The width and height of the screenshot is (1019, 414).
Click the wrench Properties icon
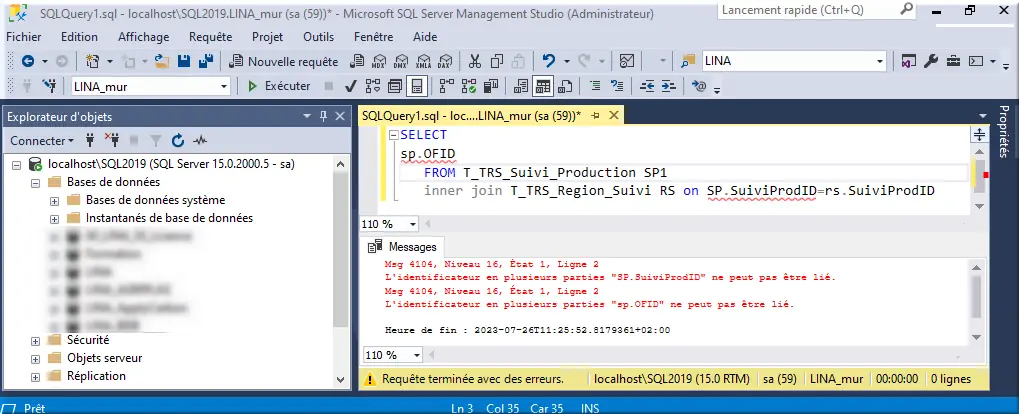pyautogui.click(x=931, y=61)
